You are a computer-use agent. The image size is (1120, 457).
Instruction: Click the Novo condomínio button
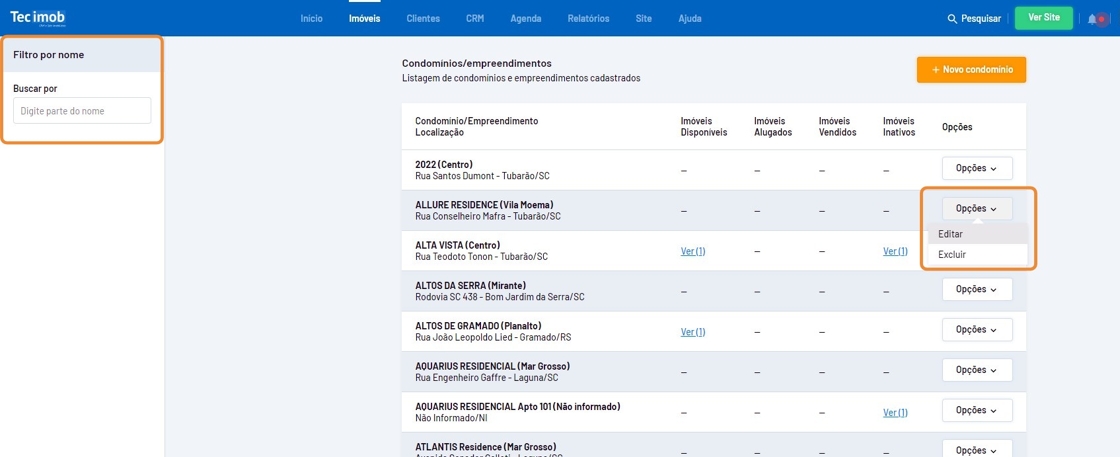971,70
